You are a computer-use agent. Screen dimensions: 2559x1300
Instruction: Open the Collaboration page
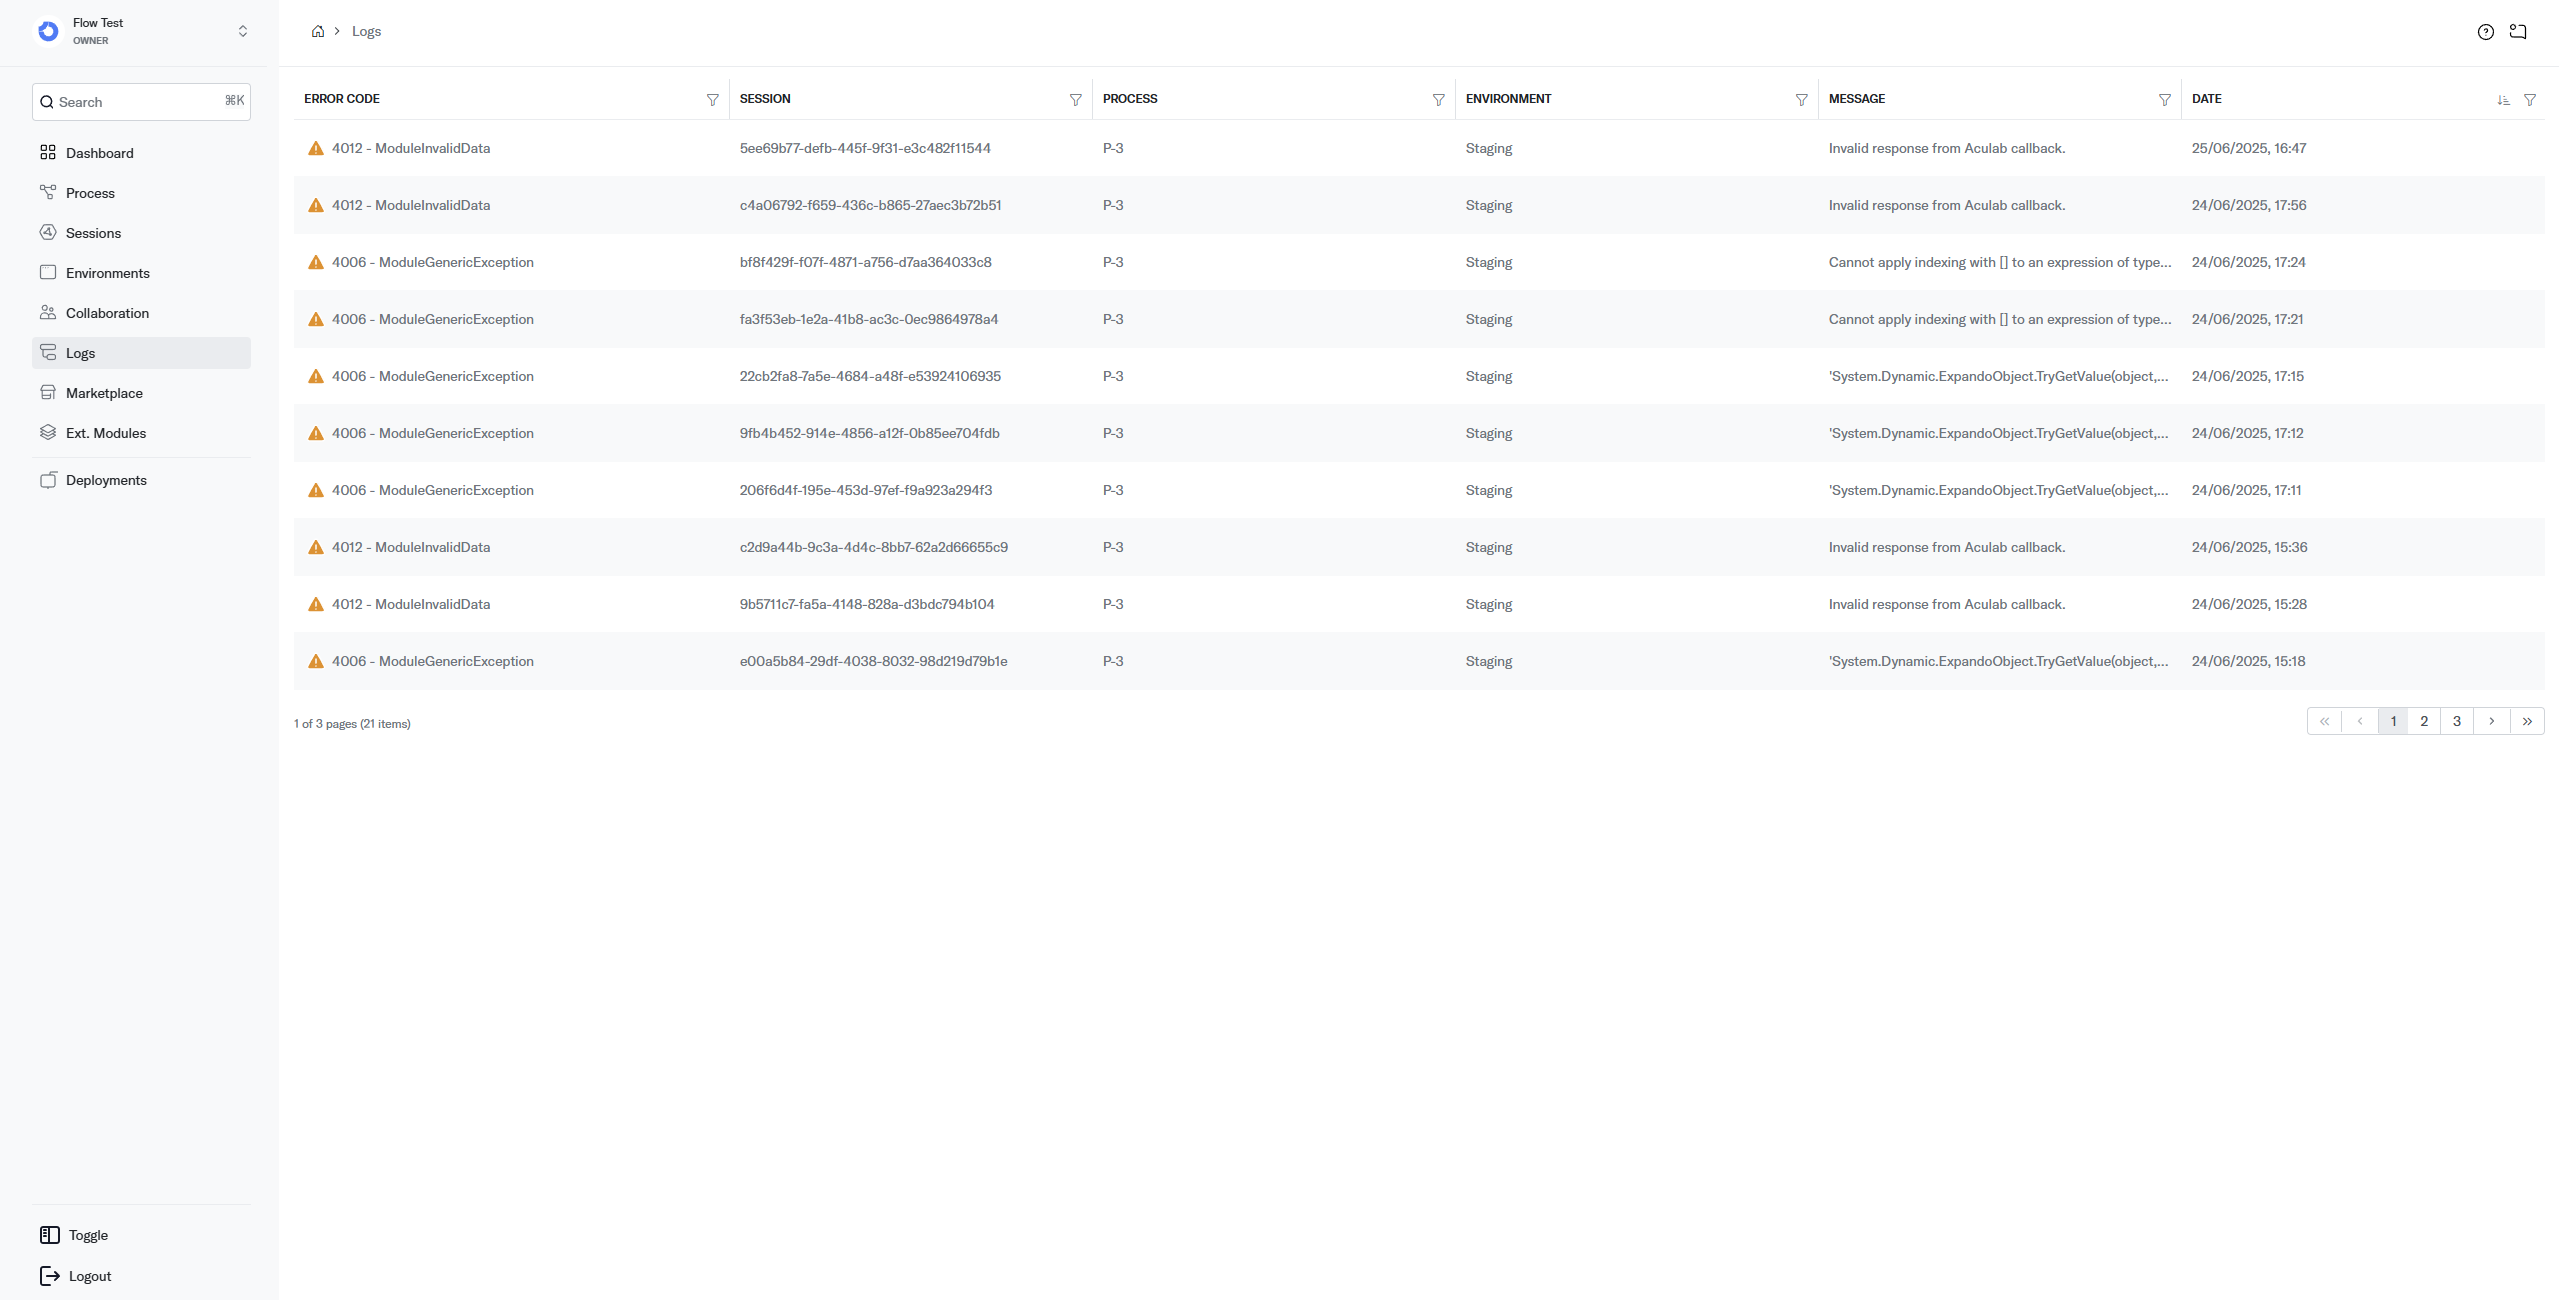pos(141,313)
